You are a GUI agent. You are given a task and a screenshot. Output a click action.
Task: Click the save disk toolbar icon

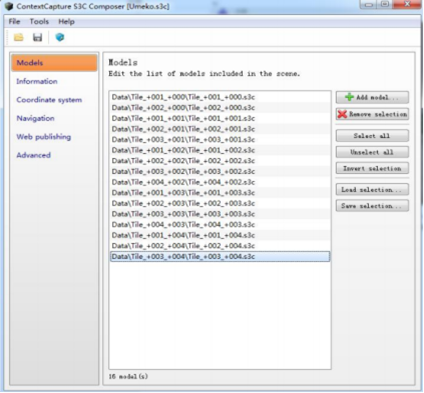pyautogui.click(x=37, y=37)
